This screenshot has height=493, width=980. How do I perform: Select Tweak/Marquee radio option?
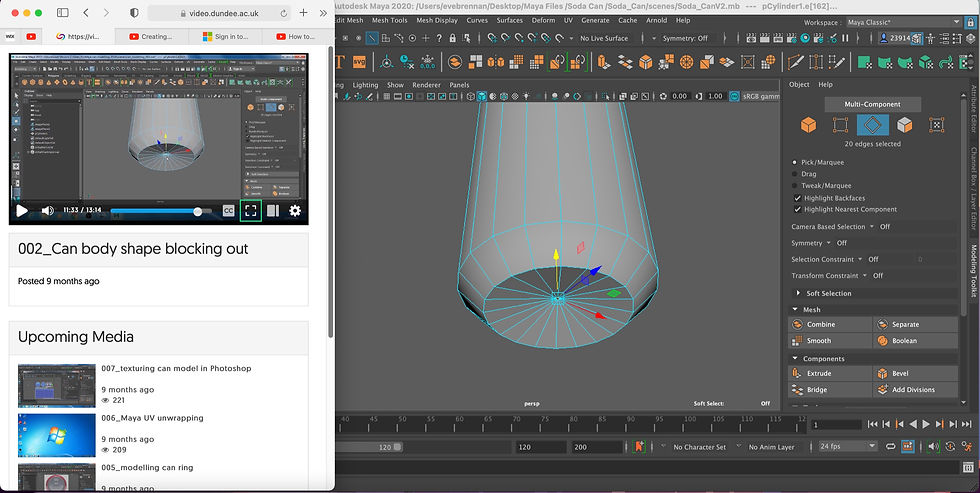click(795, 186)
